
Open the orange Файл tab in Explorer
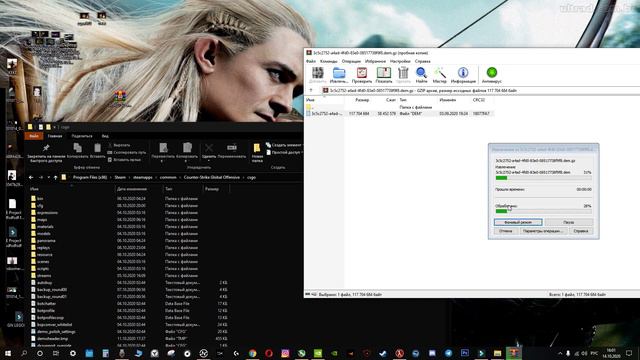tap(34, 136)
